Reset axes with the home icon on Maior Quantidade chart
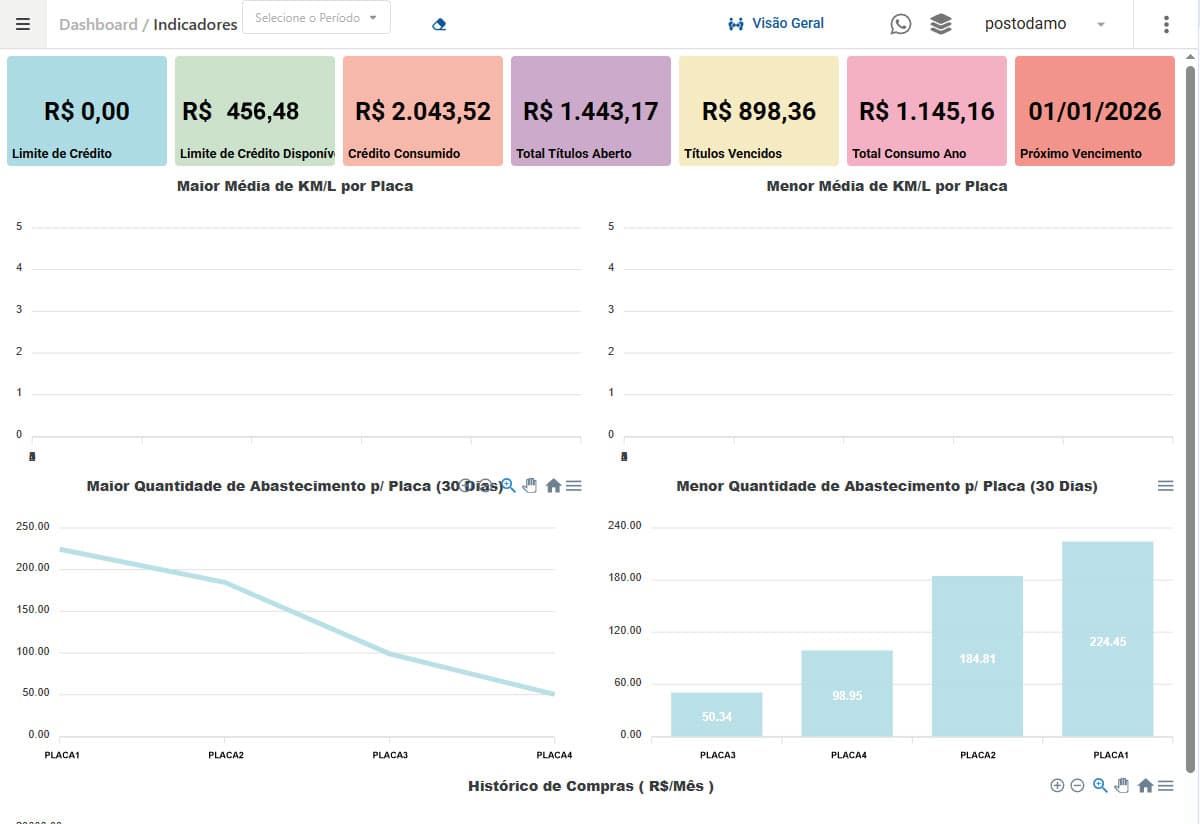The height and width of the screenshot is (824, 1200). tap(554, 486)
